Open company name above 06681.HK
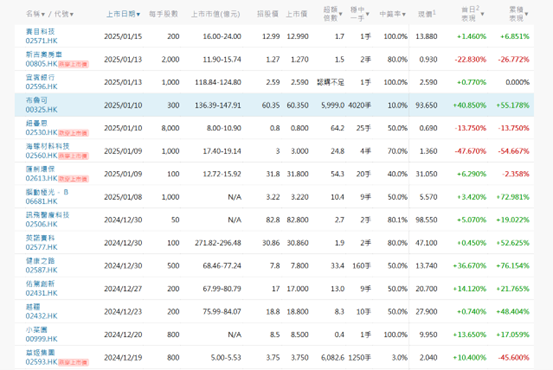 (47, 192)
